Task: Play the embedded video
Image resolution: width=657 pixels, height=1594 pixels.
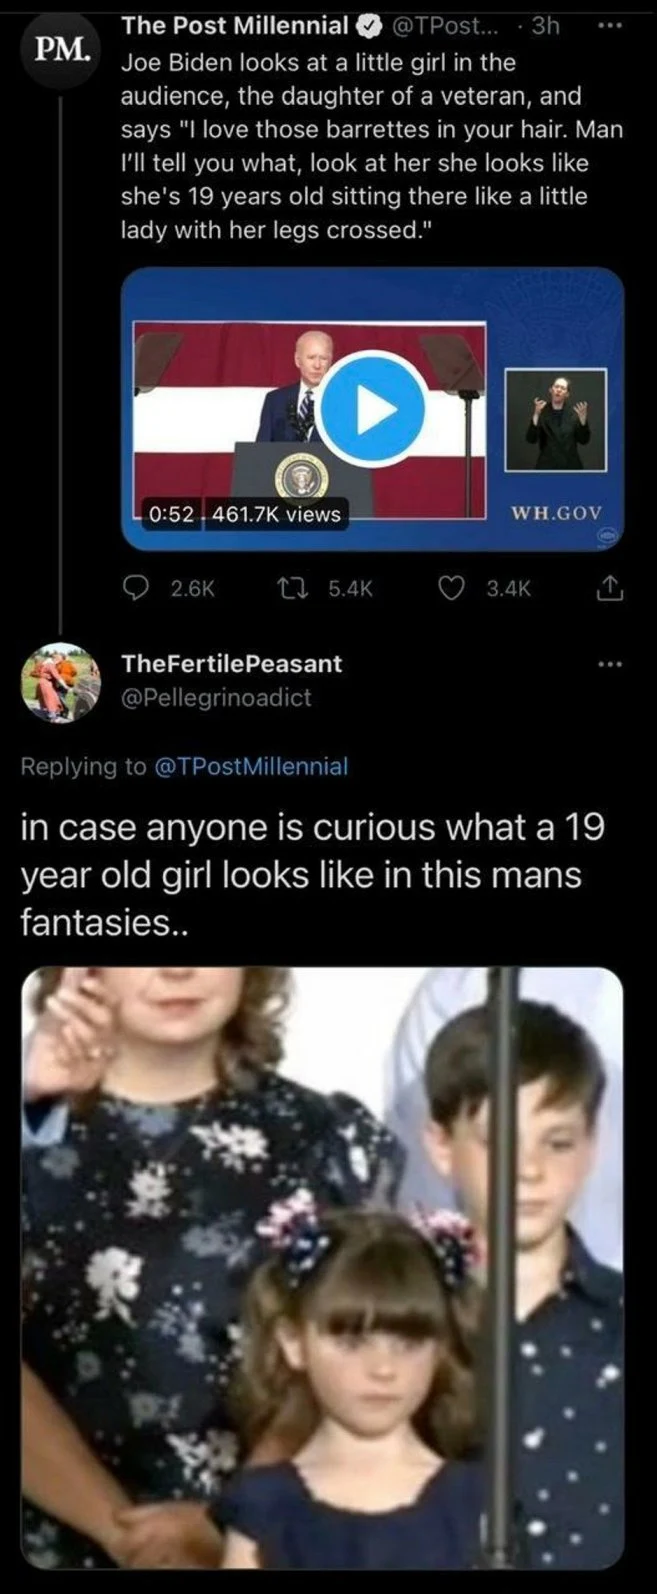Action: pyautogui.click(x=371, y=409)
